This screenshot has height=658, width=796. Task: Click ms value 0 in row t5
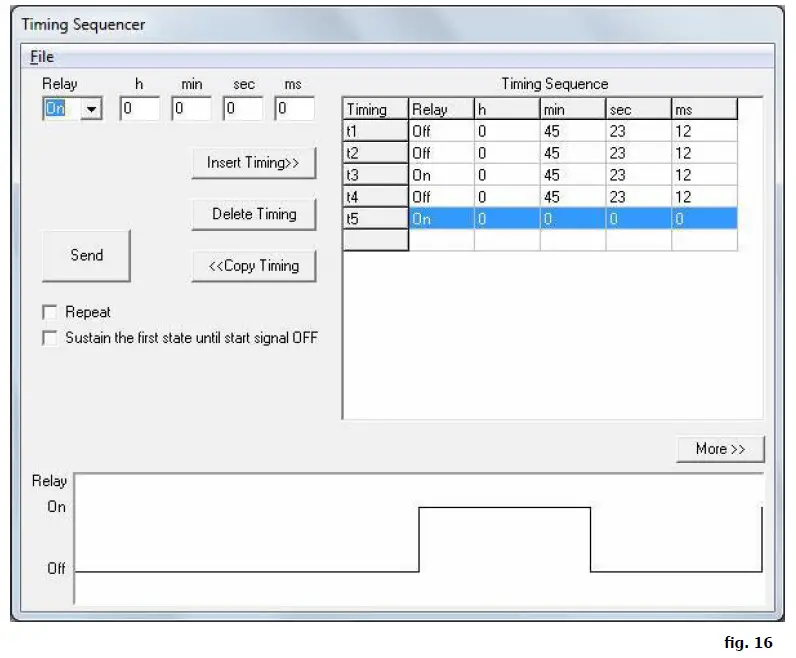coord(705,219)
